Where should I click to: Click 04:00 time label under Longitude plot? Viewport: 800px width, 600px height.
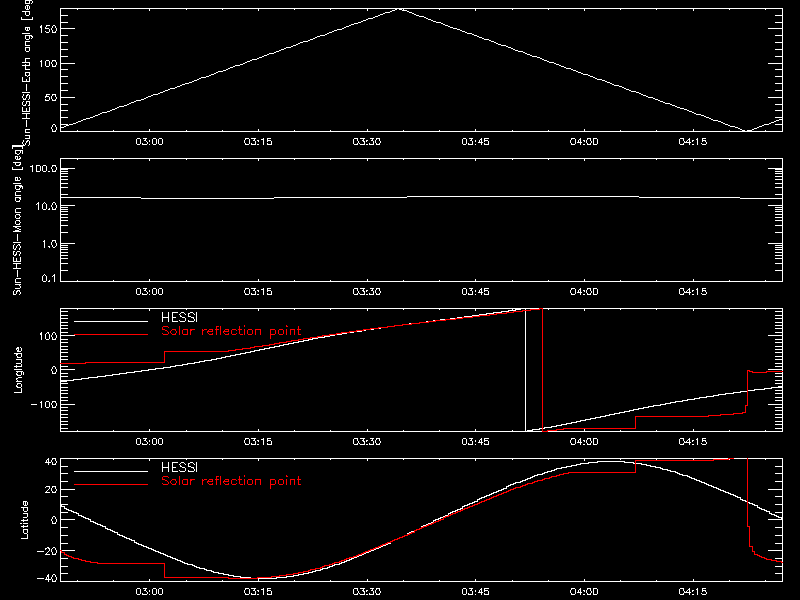tap(584, 441)
